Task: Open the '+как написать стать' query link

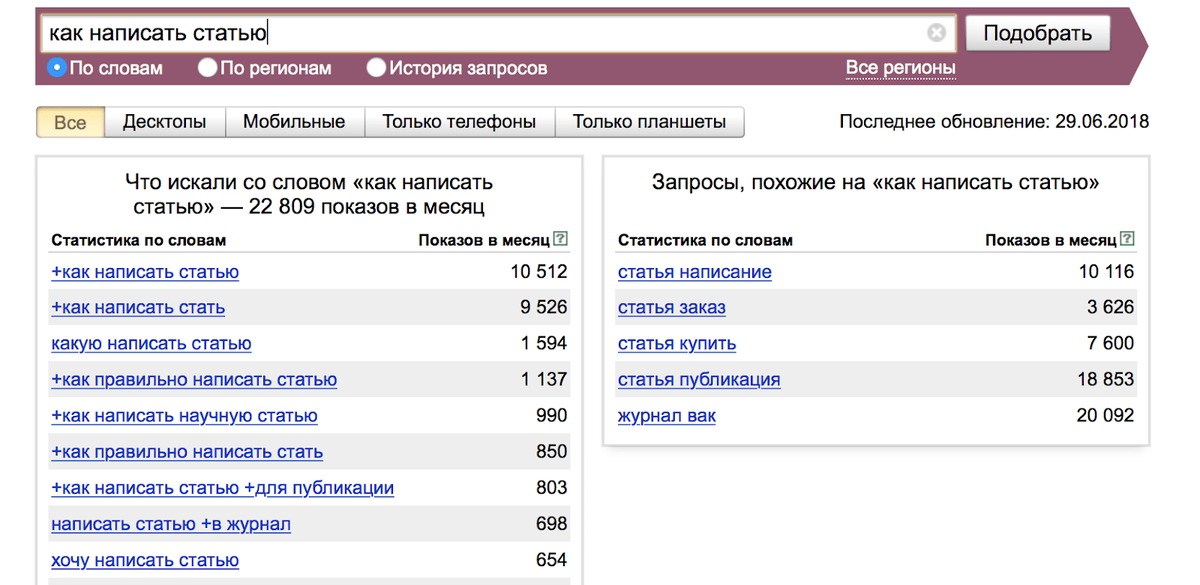Action: [138, 308]
